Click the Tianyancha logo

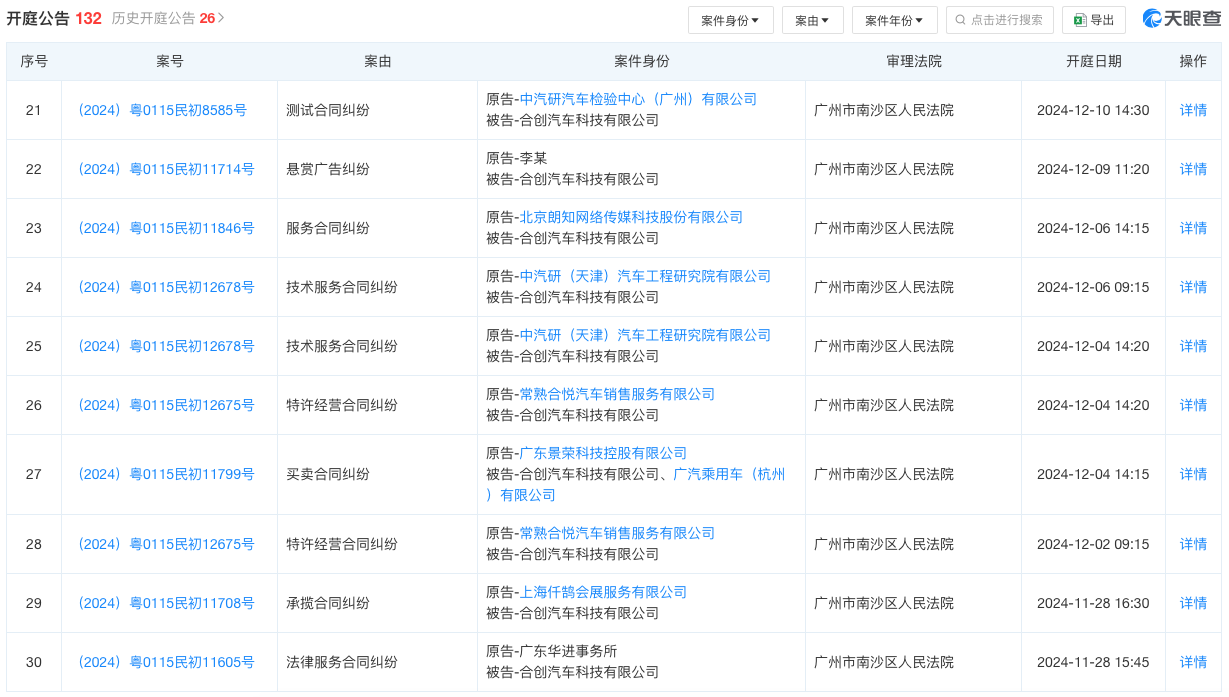(x=1182, y=19)
